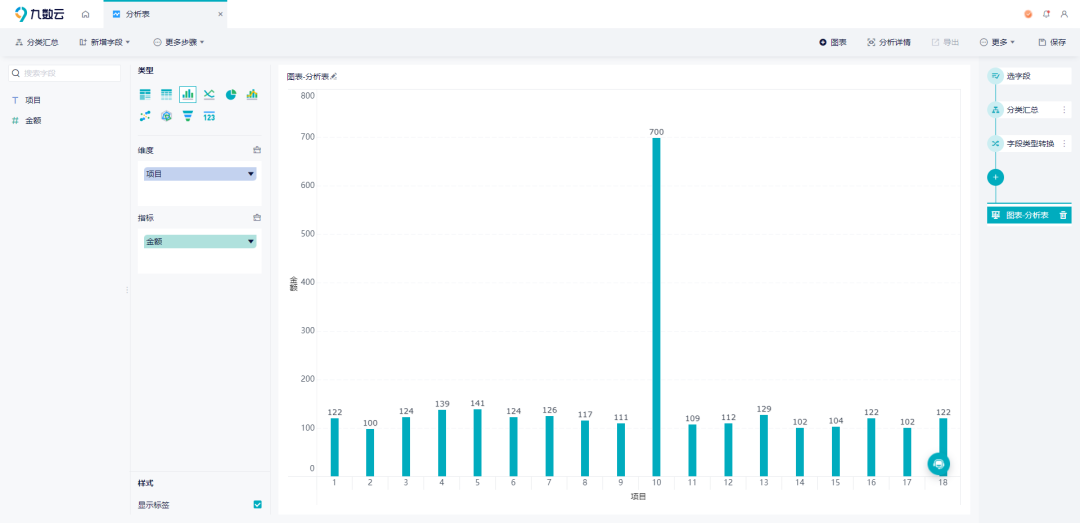Select the funnel chart type icon

click(188, 116)
